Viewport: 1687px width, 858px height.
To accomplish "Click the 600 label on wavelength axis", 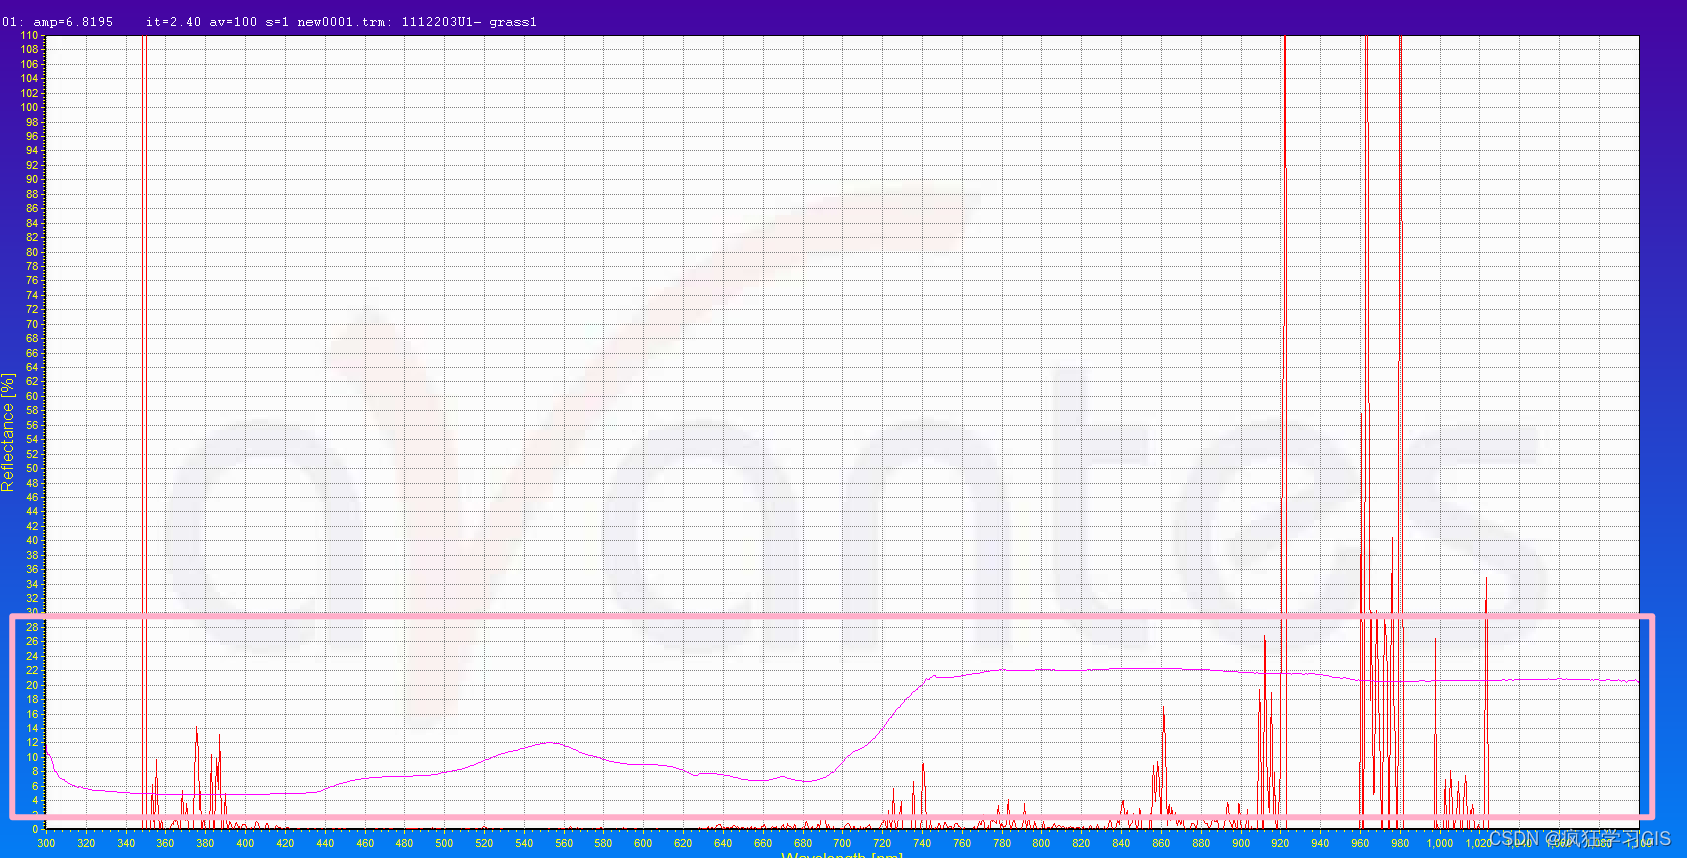I will point(643,843).
